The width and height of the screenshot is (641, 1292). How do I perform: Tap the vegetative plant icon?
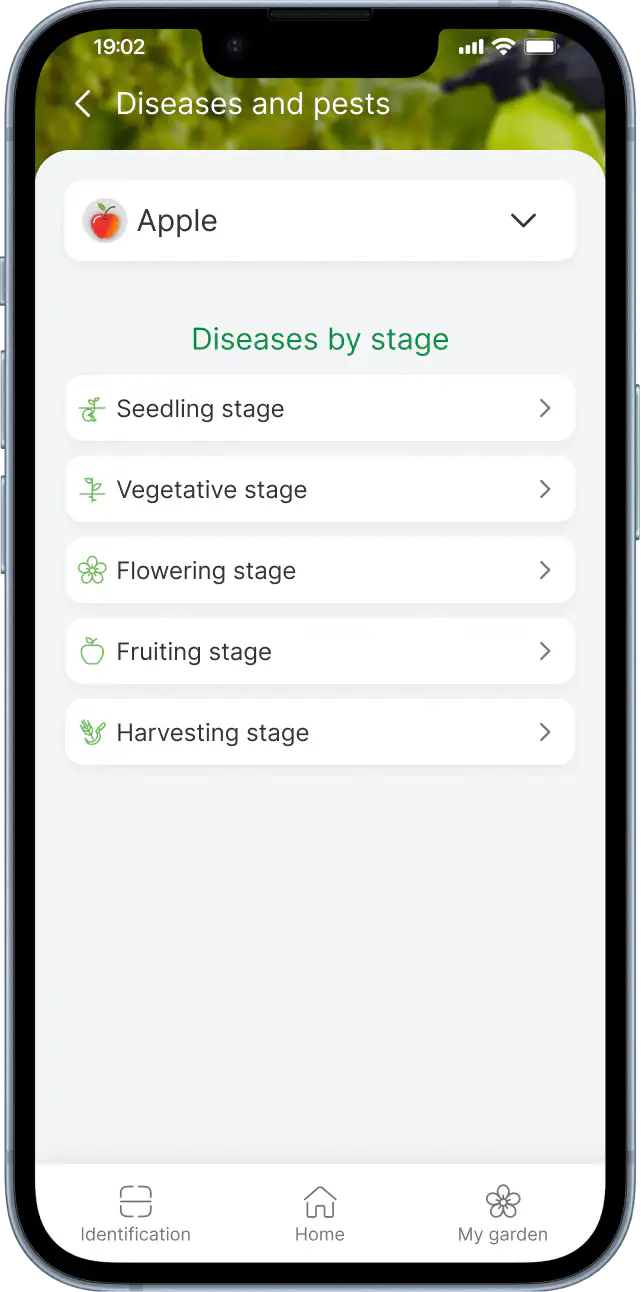(92, 490)
